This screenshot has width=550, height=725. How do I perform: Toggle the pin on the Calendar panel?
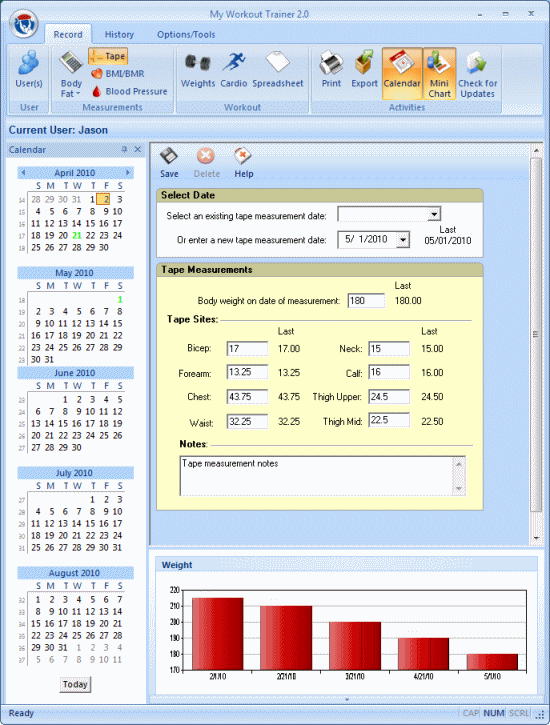pos(124,149)
